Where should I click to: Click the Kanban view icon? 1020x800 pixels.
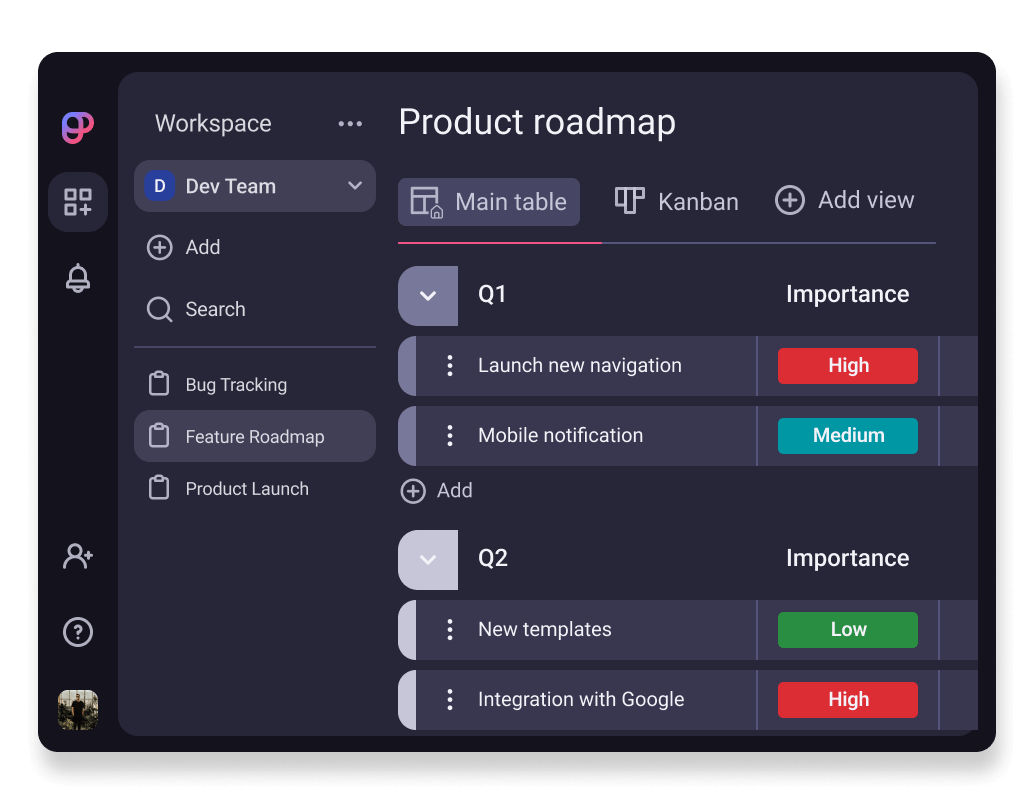tap(628, 200)
